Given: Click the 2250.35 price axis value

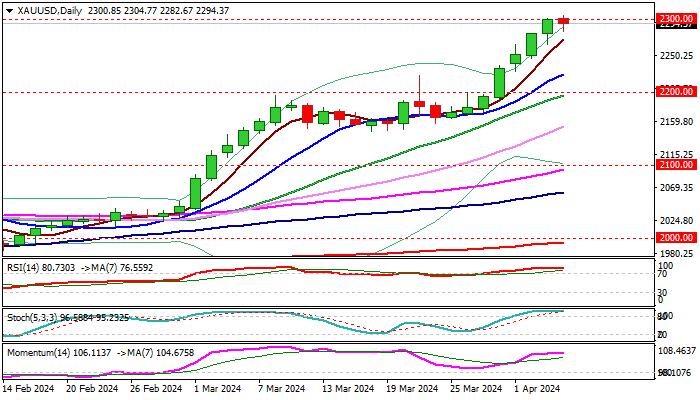Looking at the screenshot, I should (676, 55).
